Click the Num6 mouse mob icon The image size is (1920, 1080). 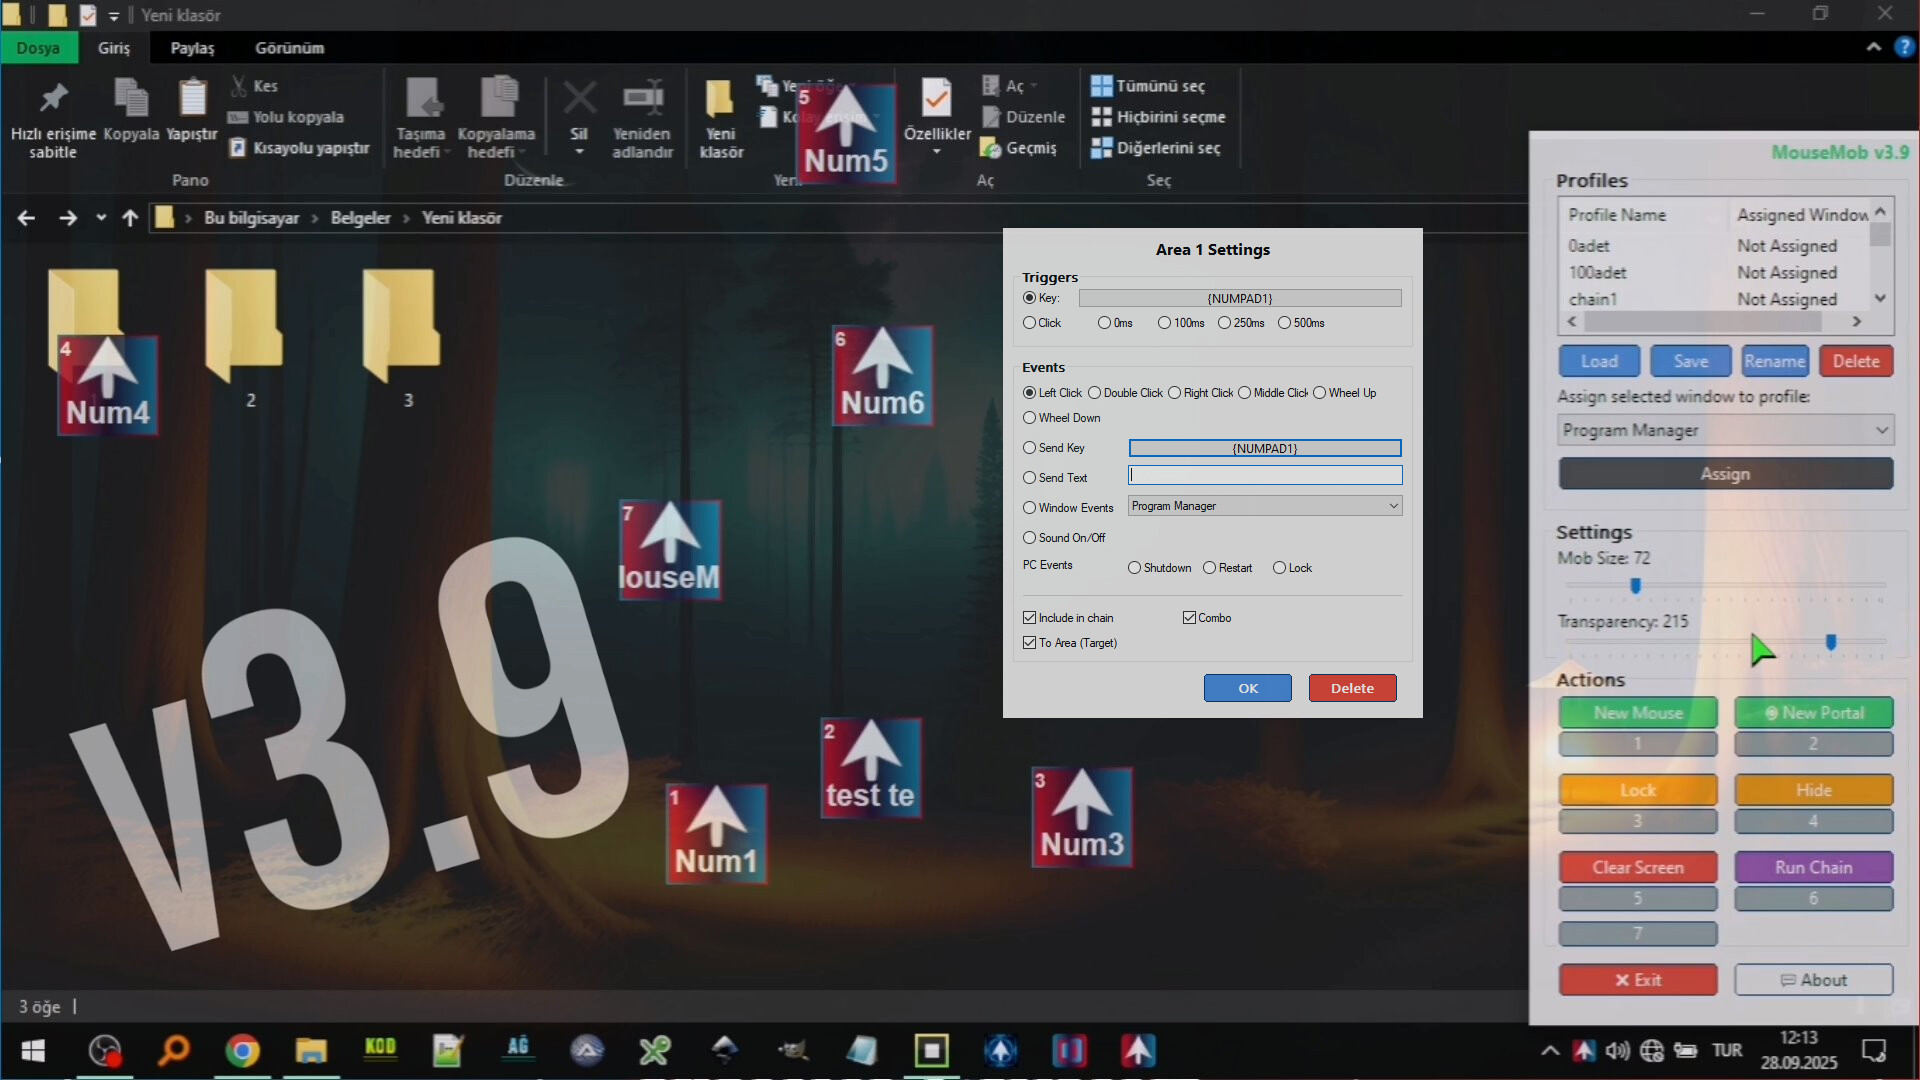pyautogui.click(x=882, y=376)
